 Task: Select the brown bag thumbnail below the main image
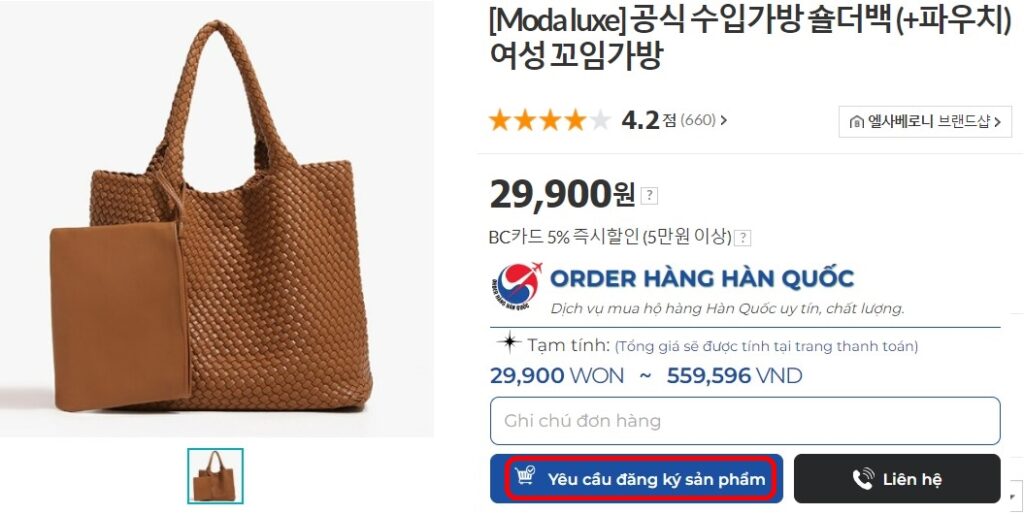point(216,476)
